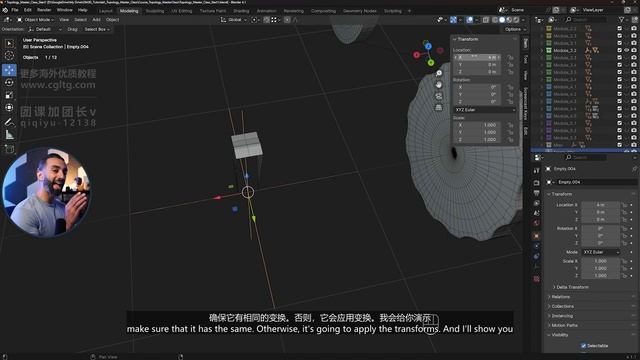640x360 pixels.
Task: Click the green Y axis on navigation gizmo
Action: (x=431, y=63)
